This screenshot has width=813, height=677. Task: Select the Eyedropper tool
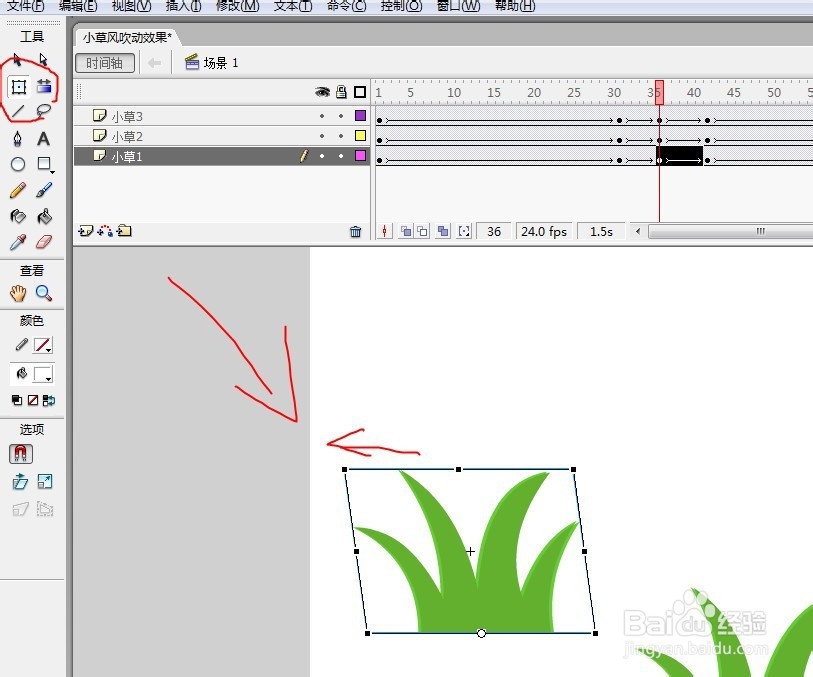click(18, 242)
